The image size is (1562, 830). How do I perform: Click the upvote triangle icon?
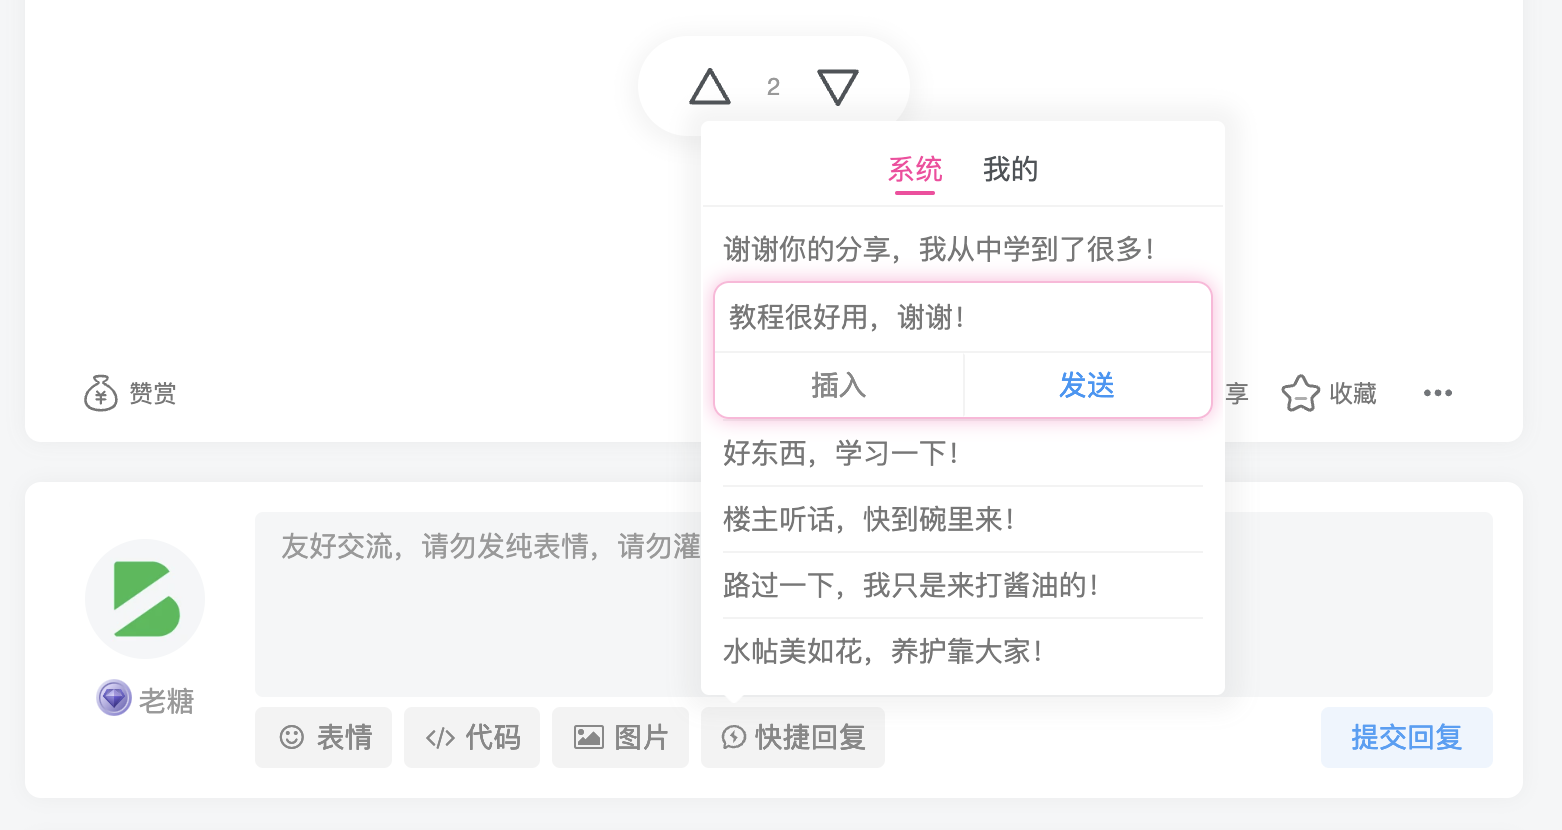[709, 86]
